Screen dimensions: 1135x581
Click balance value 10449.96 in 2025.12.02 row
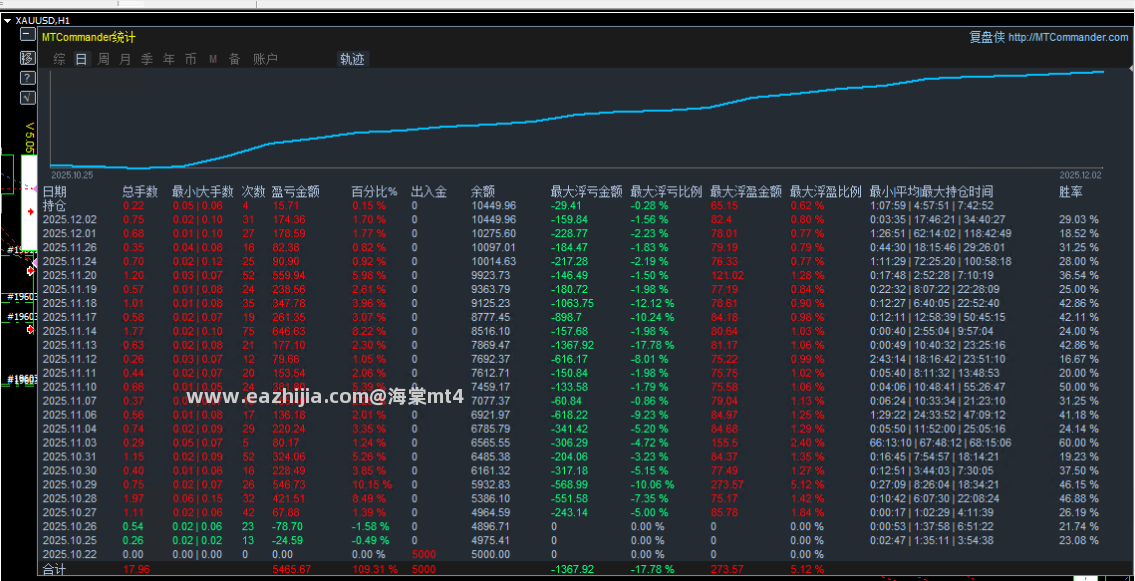tap(493, 219)
